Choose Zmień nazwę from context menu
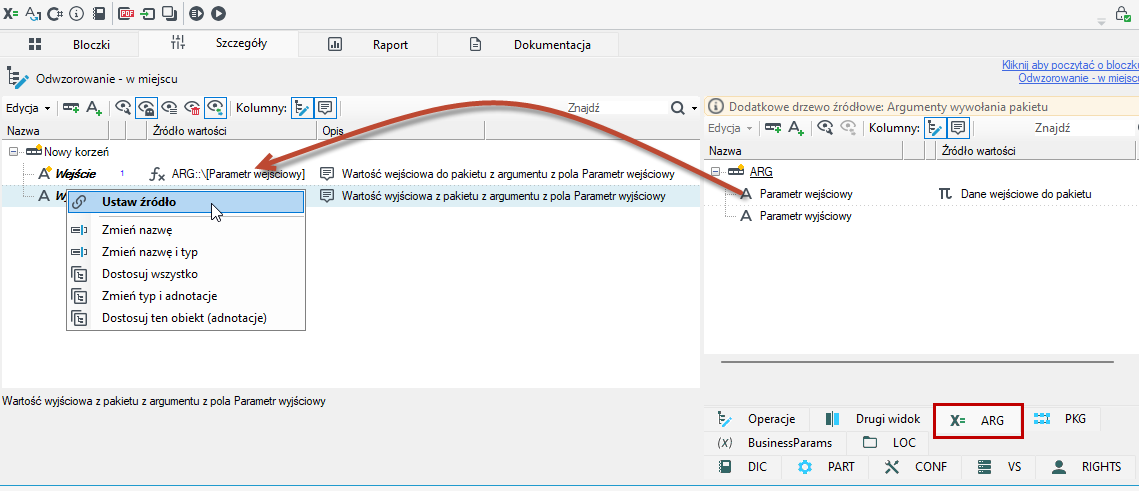 pyautogui.click(x=186, y=230)
